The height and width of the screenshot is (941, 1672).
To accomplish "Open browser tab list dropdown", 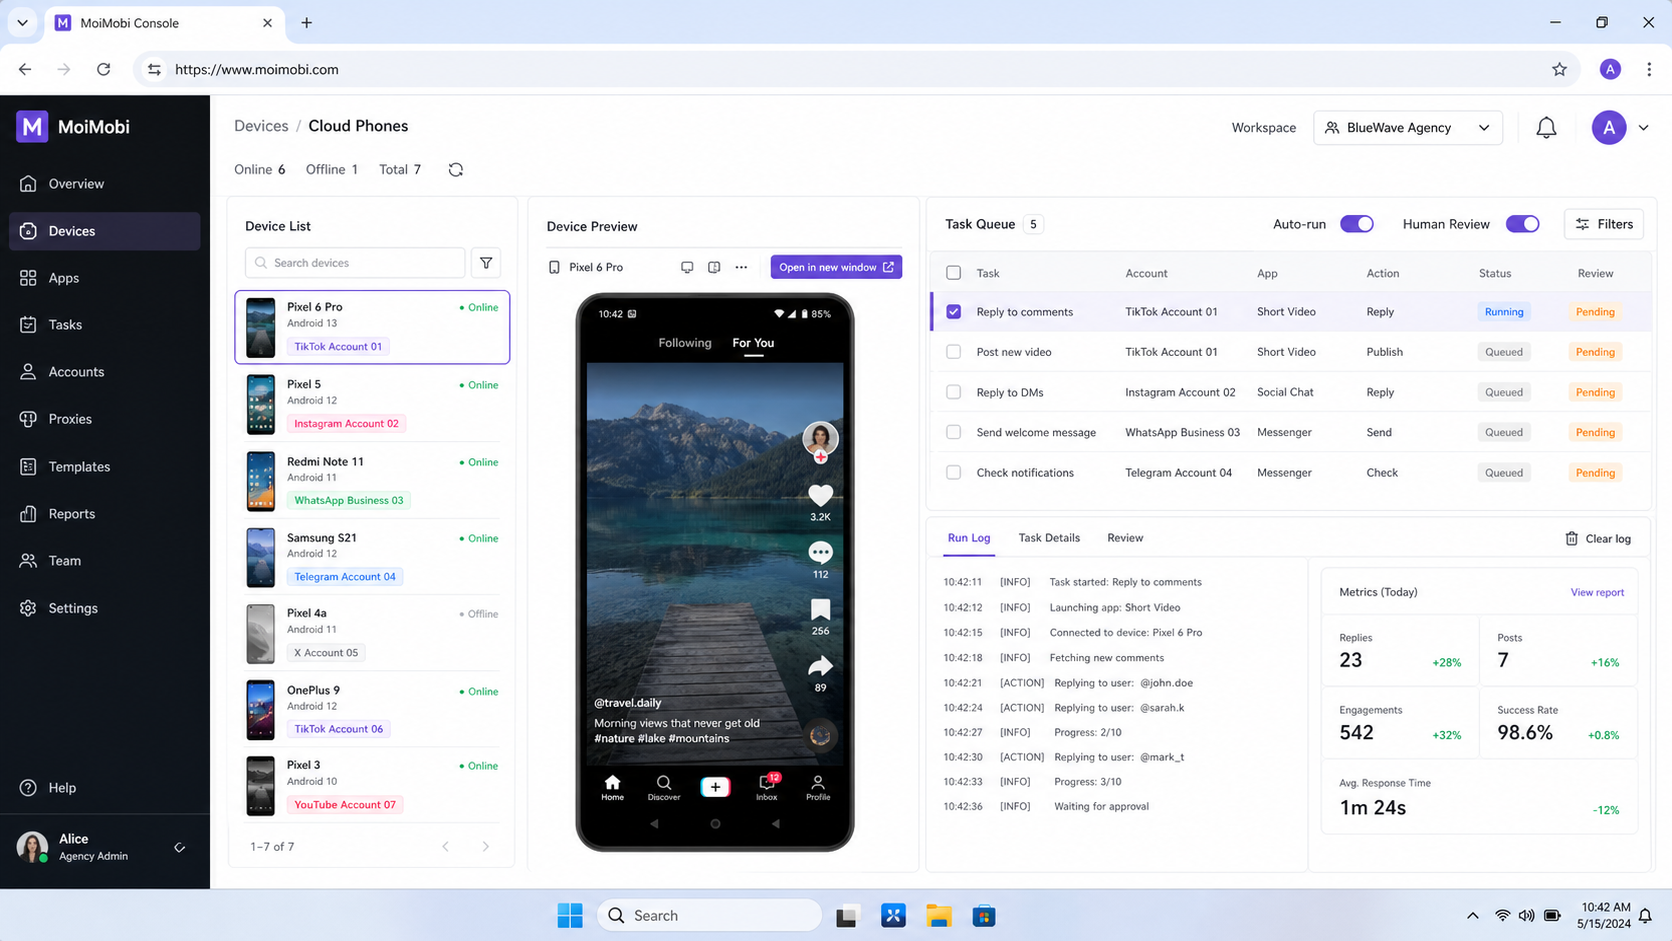I will coord(22,22).
